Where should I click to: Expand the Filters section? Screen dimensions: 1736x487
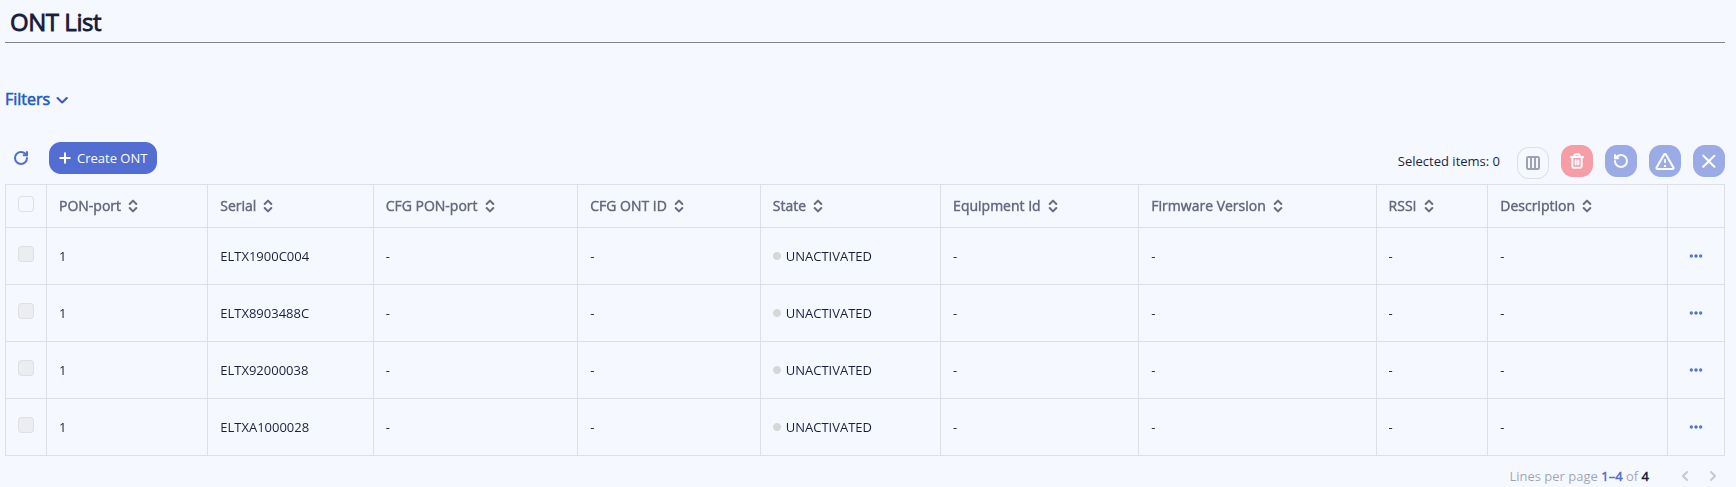(37, 100)
